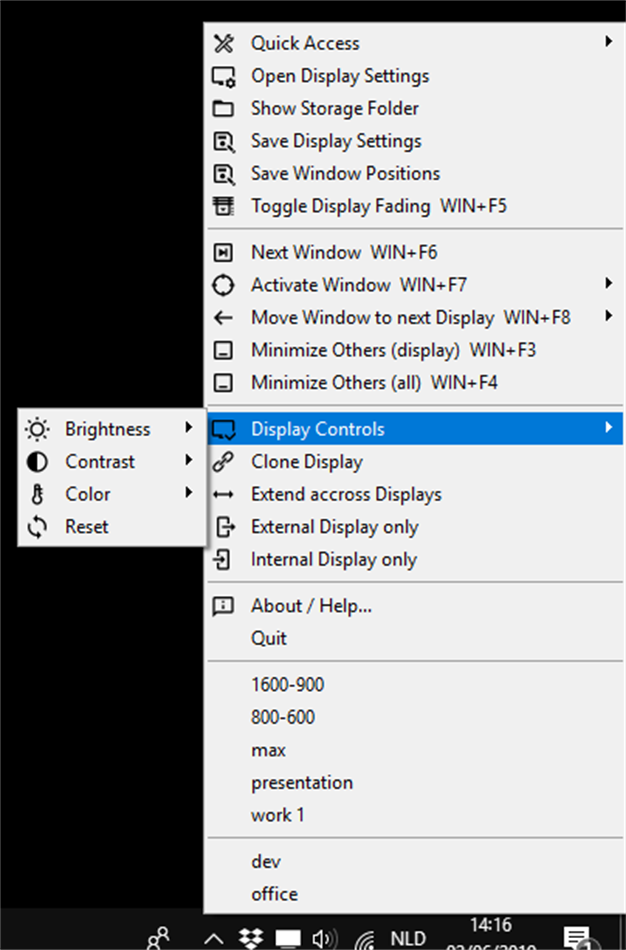Screen dimensions: 626x950
Task: Expand the Contrast submenu arrow
Action: pyautogui.click(x=189, y=460)
